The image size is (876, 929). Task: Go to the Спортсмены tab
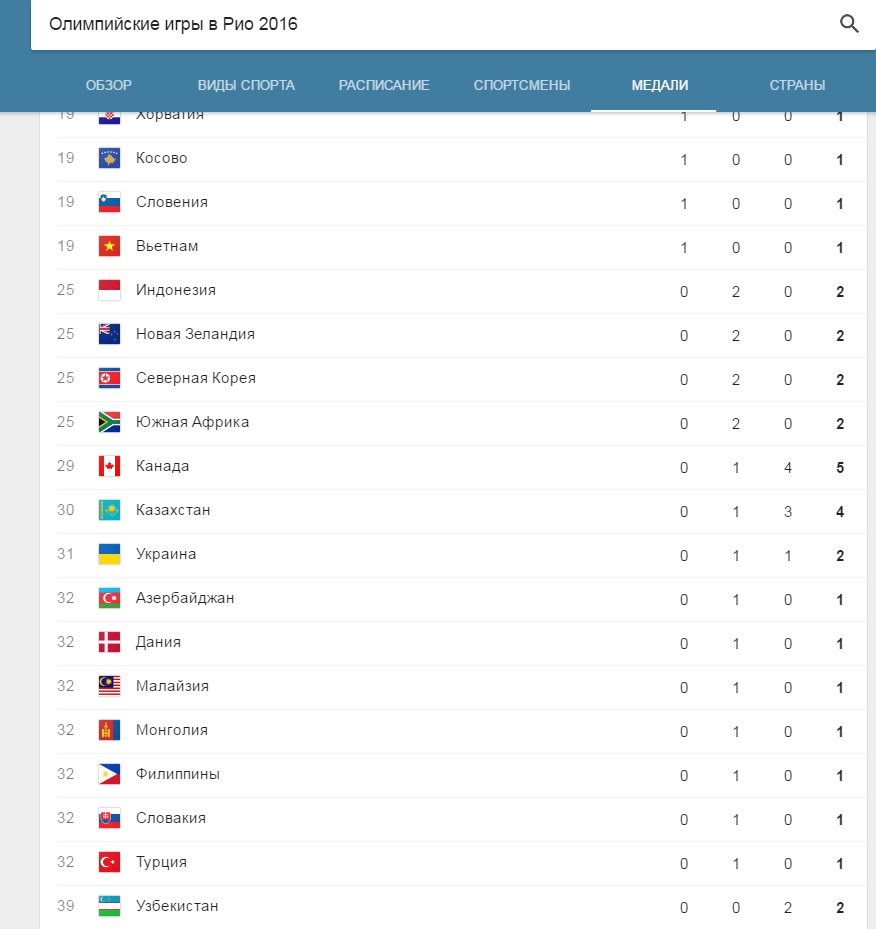coord(522,85)
